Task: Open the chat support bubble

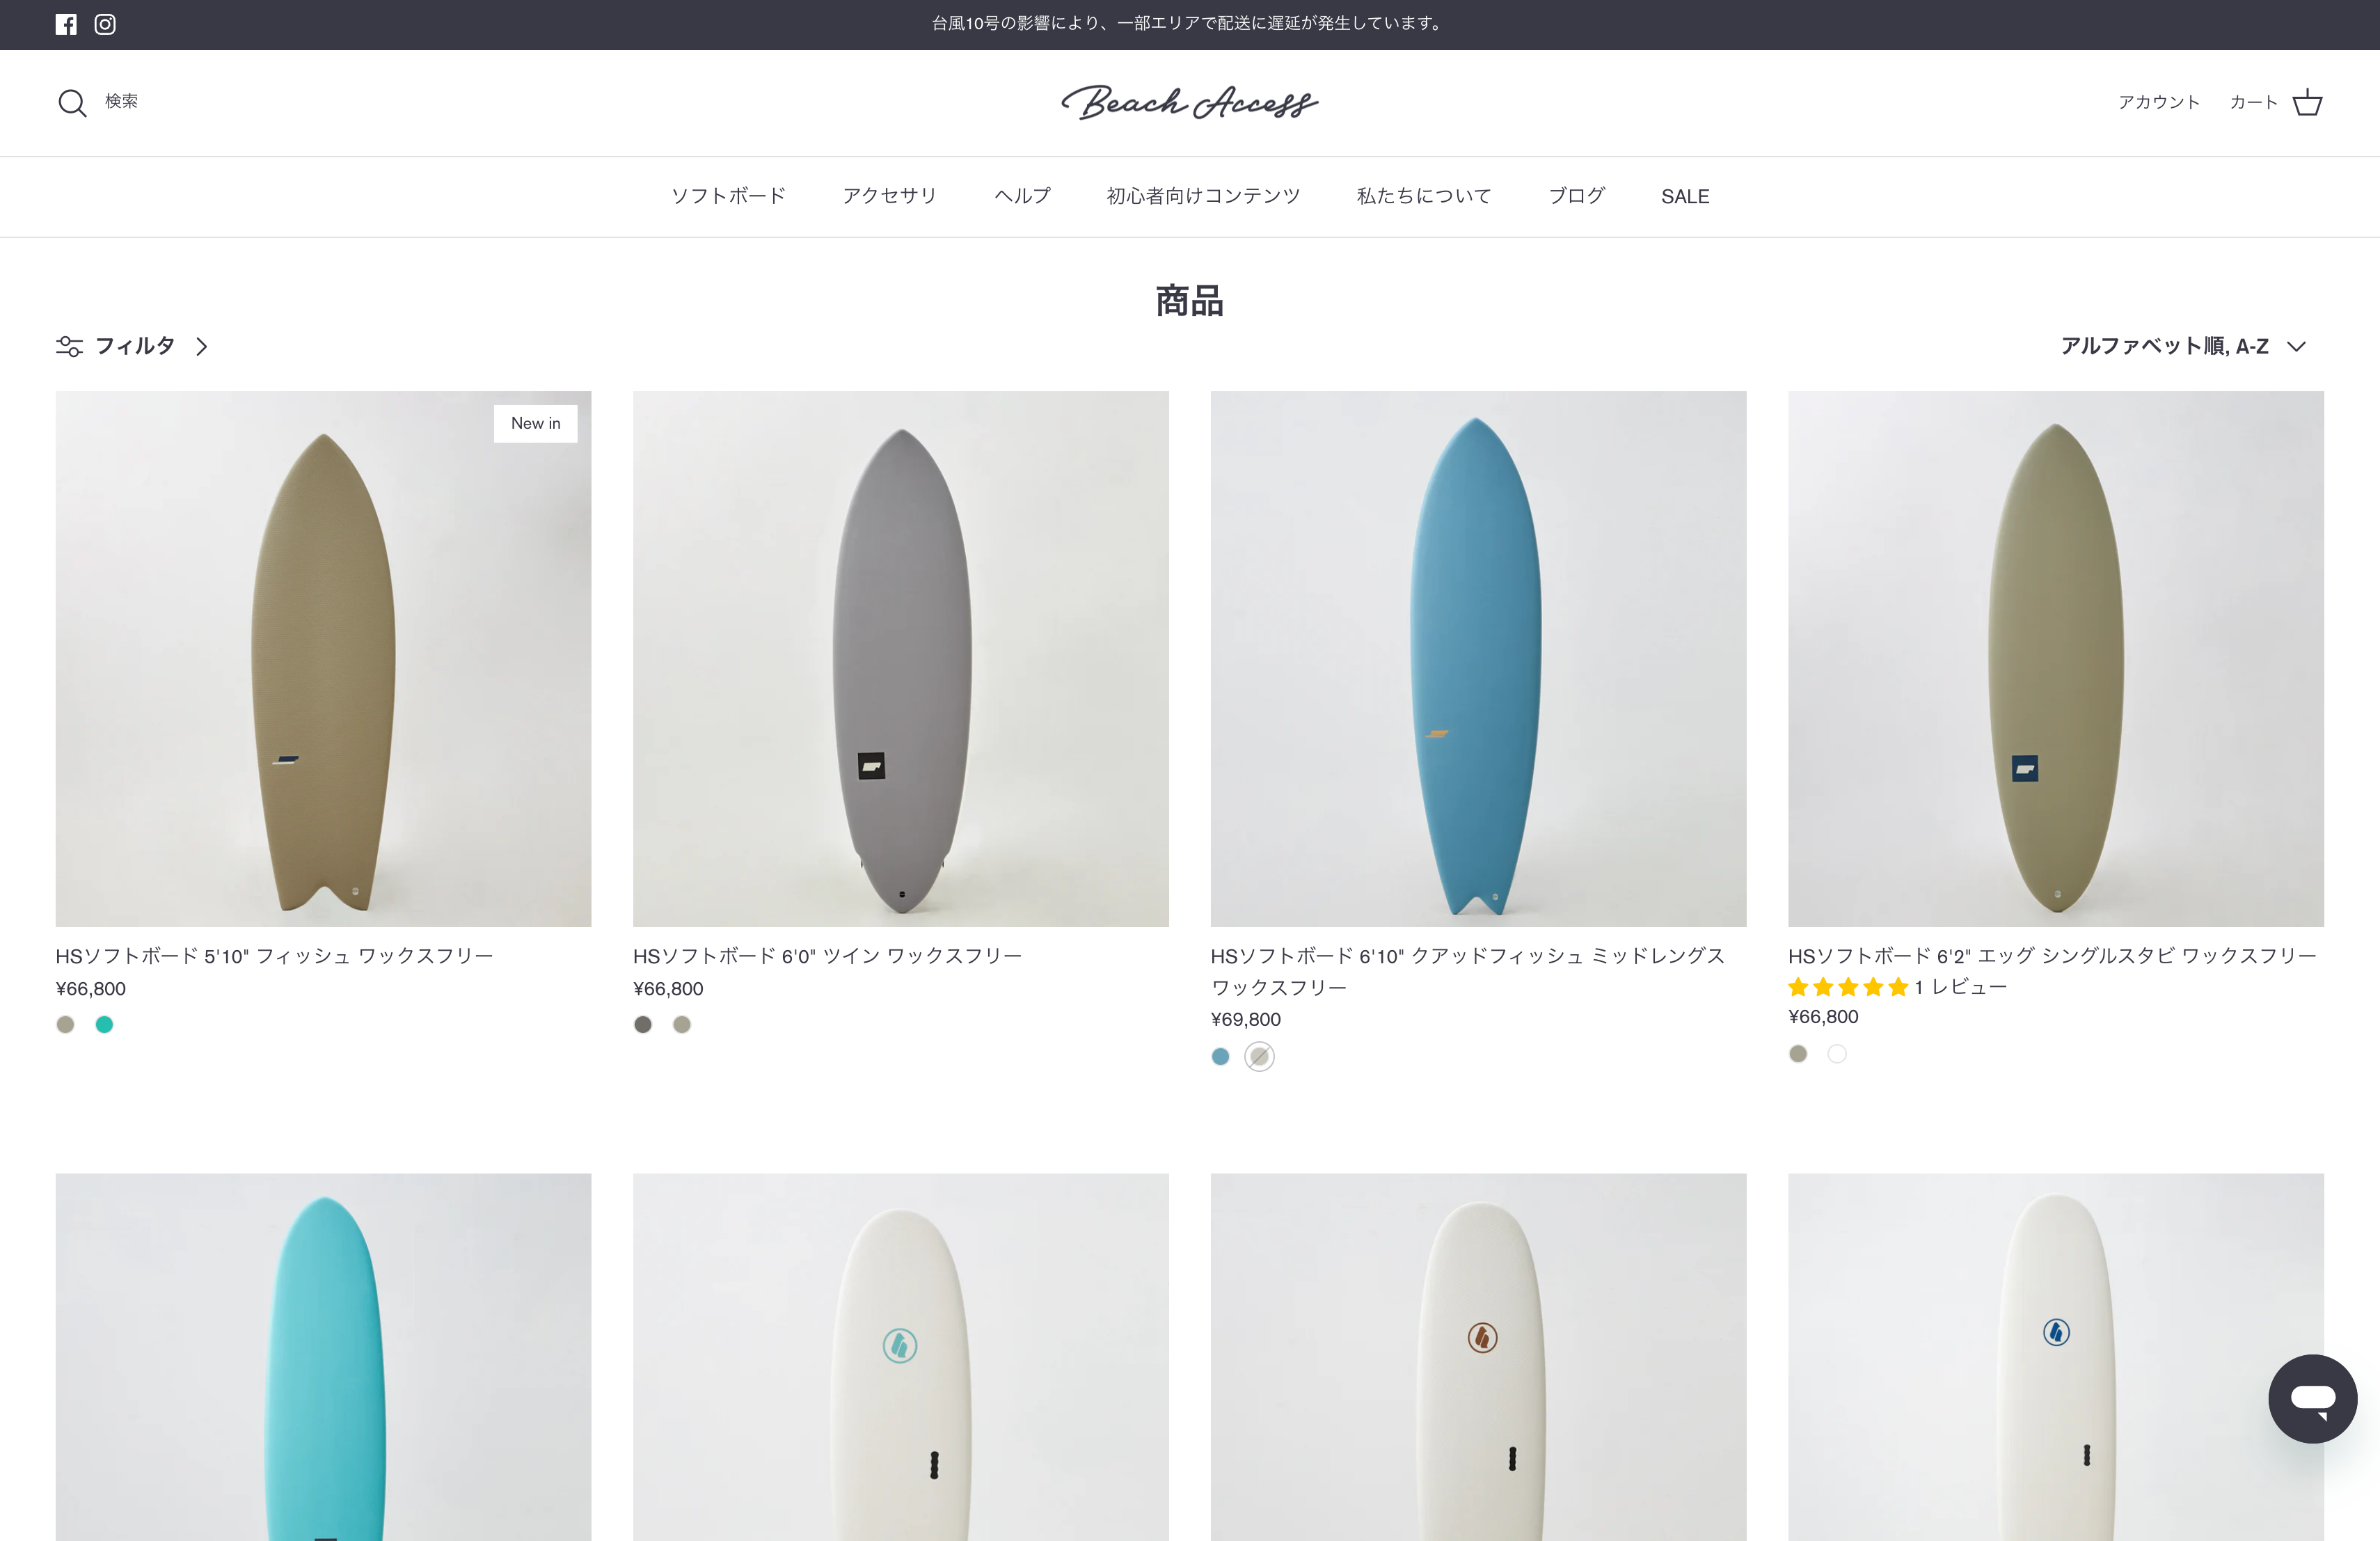Action: [x=2312, y=1398]
